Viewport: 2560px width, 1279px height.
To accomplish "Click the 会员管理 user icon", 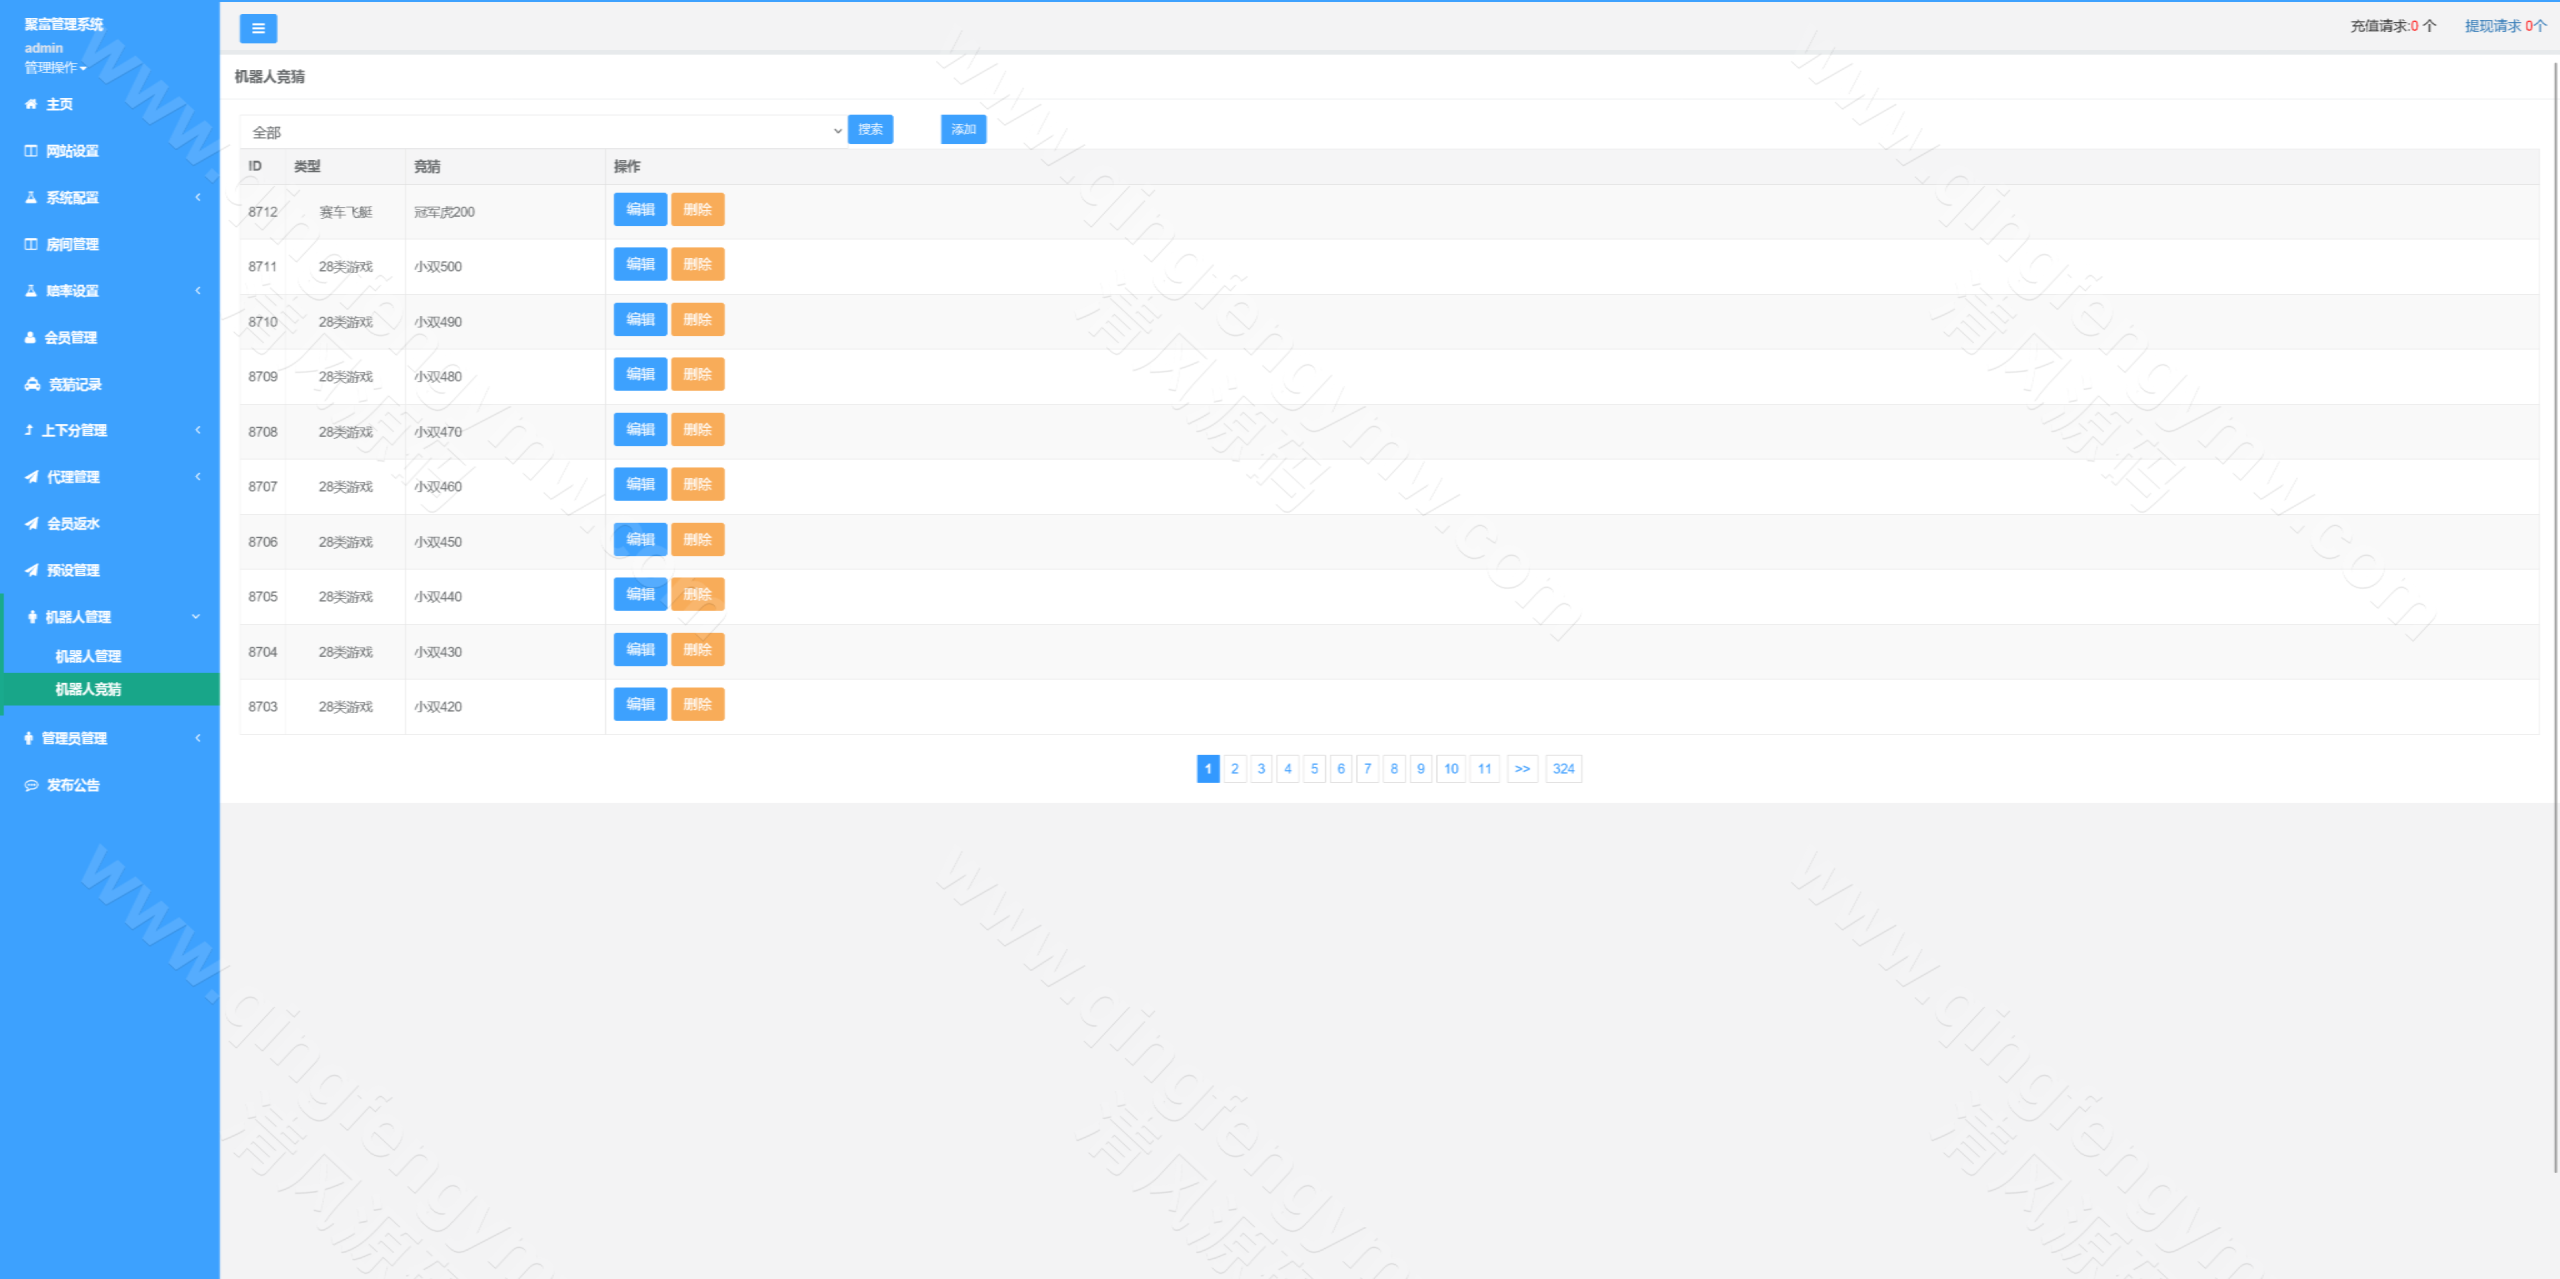I will coord(30,338).
